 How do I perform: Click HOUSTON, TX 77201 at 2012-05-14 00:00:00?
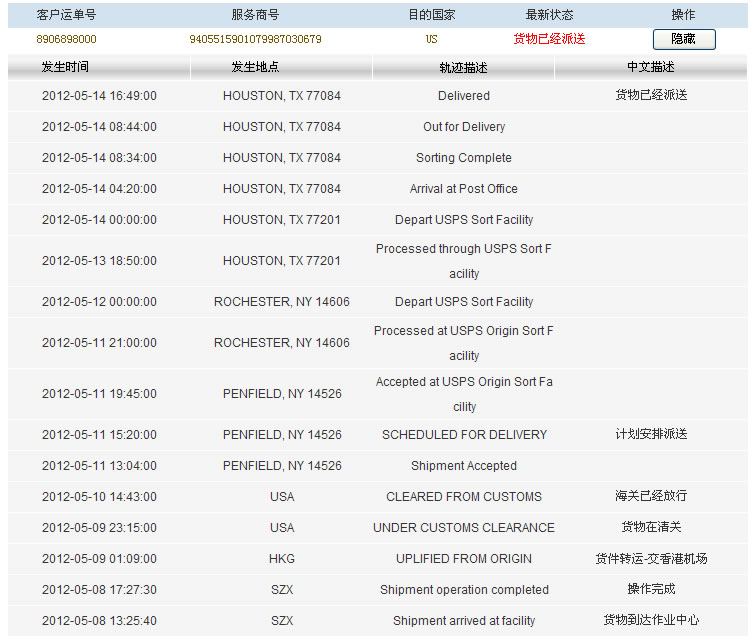click(x=282, y=220)
